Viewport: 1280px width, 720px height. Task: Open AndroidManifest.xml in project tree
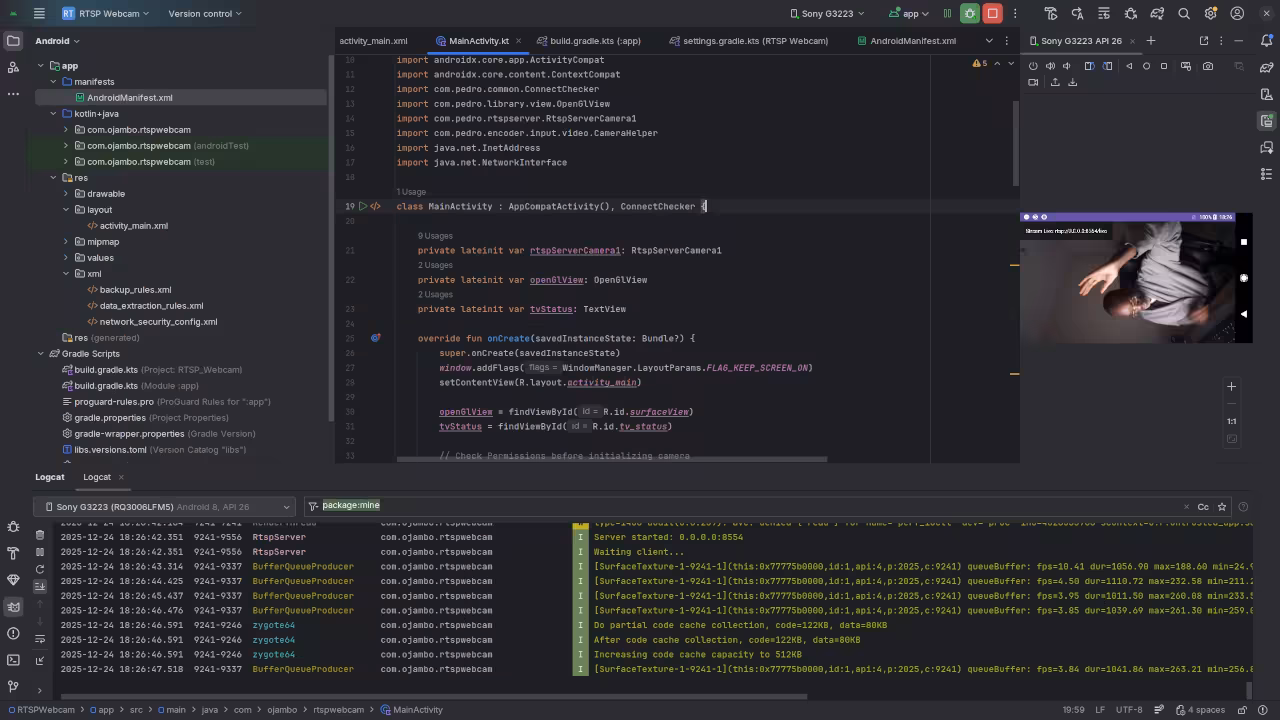(129, 98)
